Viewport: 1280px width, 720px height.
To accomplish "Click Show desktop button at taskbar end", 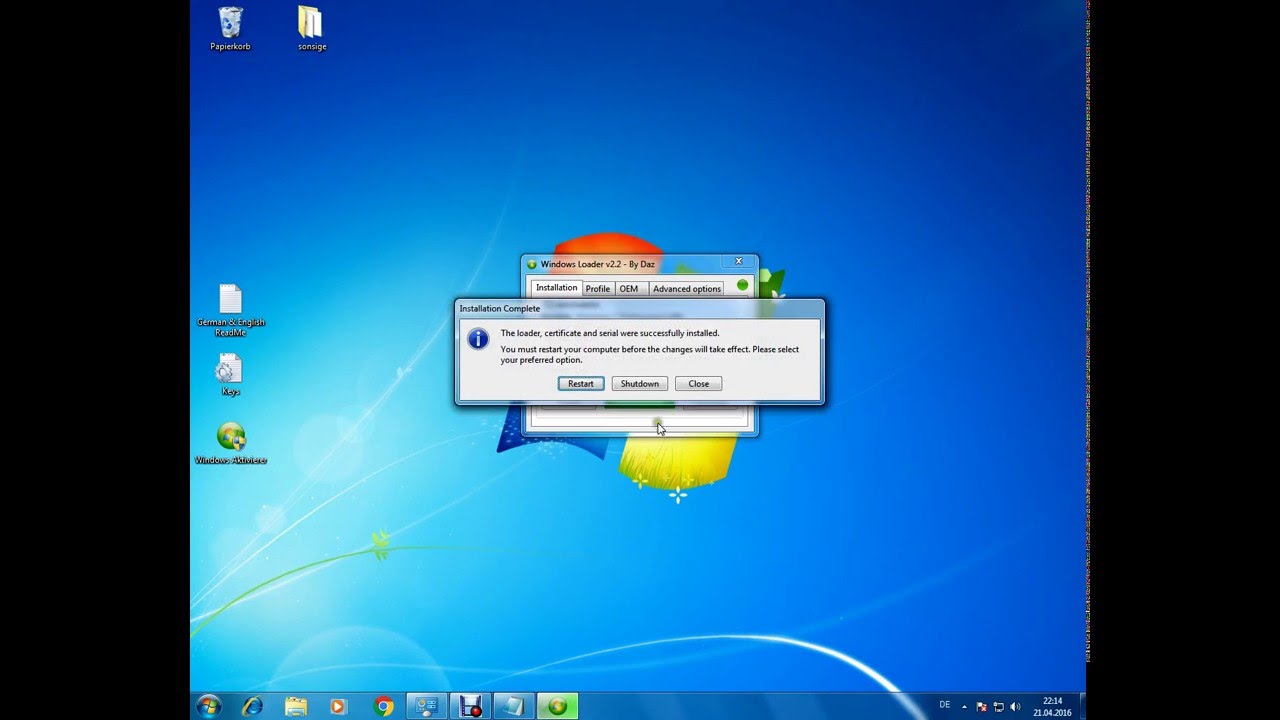I will [1082, 706].
